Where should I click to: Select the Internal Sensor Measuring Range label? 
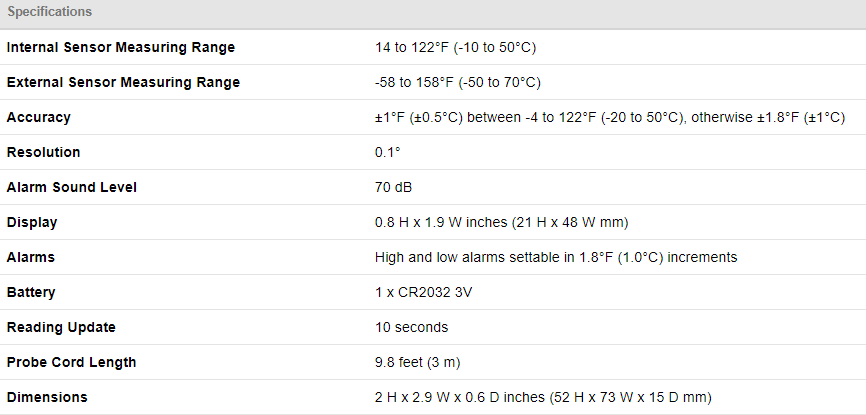[121, 47]
